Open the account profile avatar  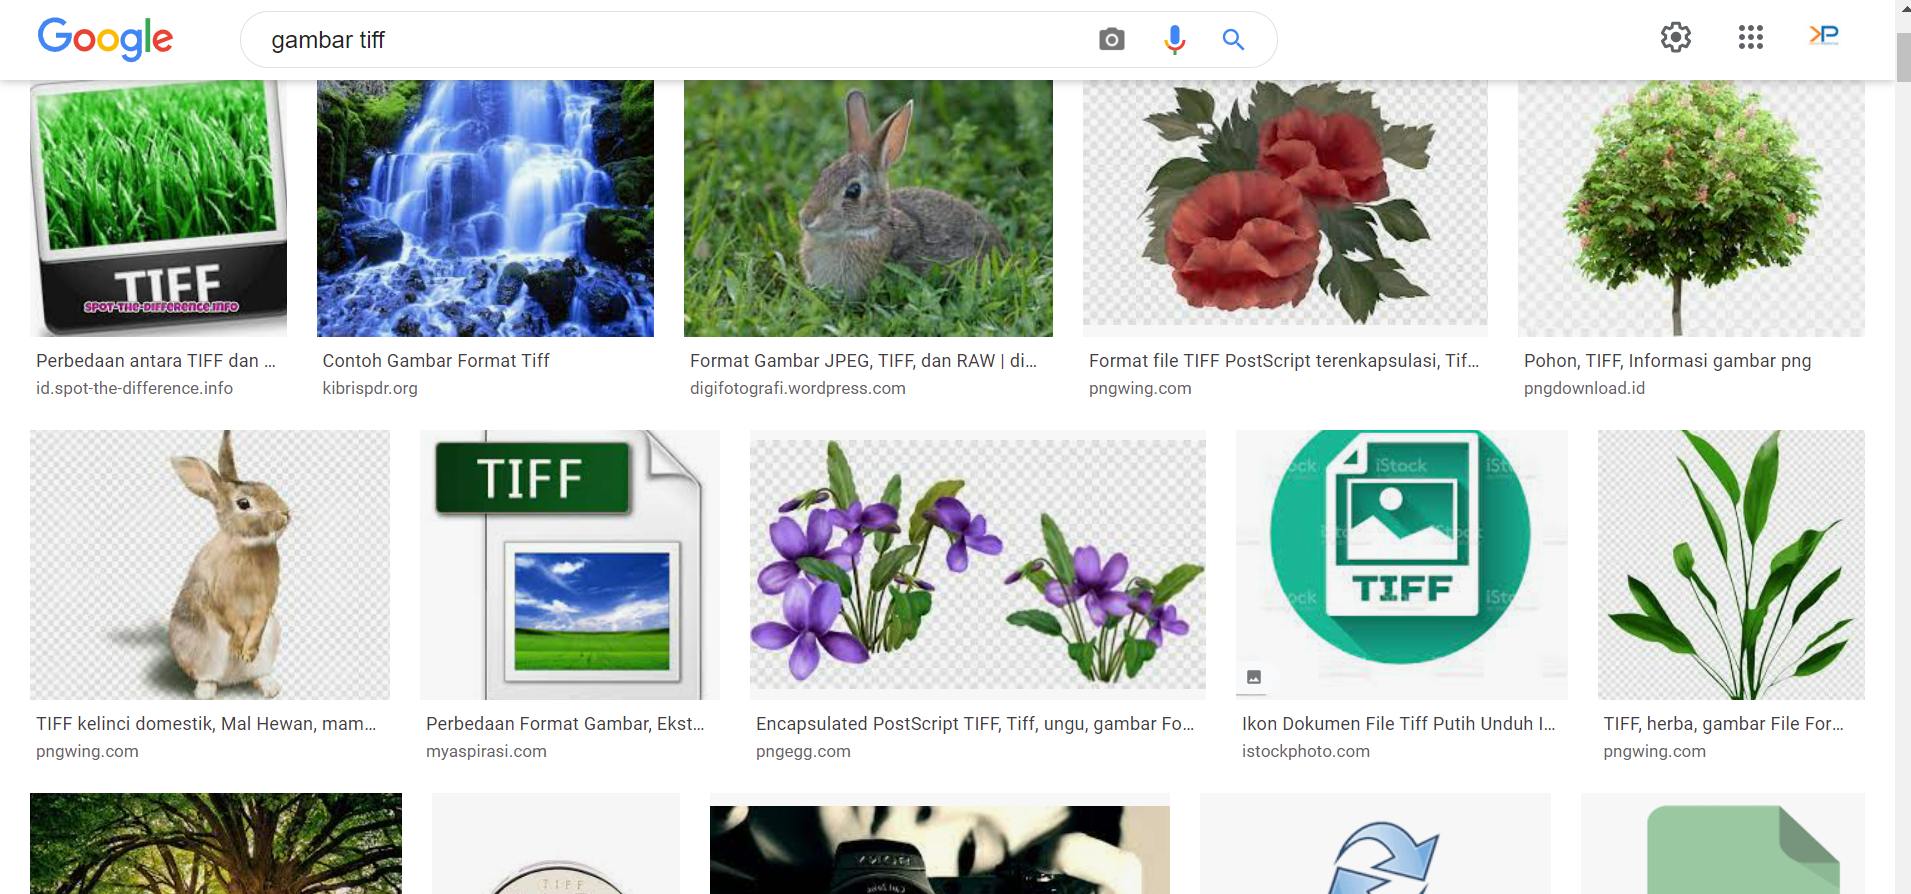tap(1824, 36)
